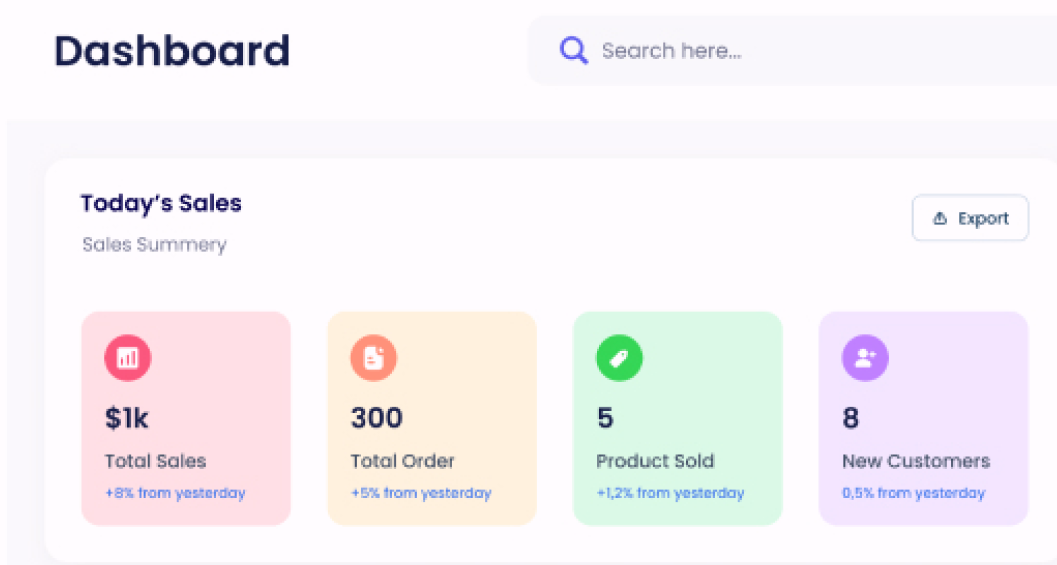1057x565 pixels.
Task: Click the Today's Sales heading
Action: click(161, 203)
